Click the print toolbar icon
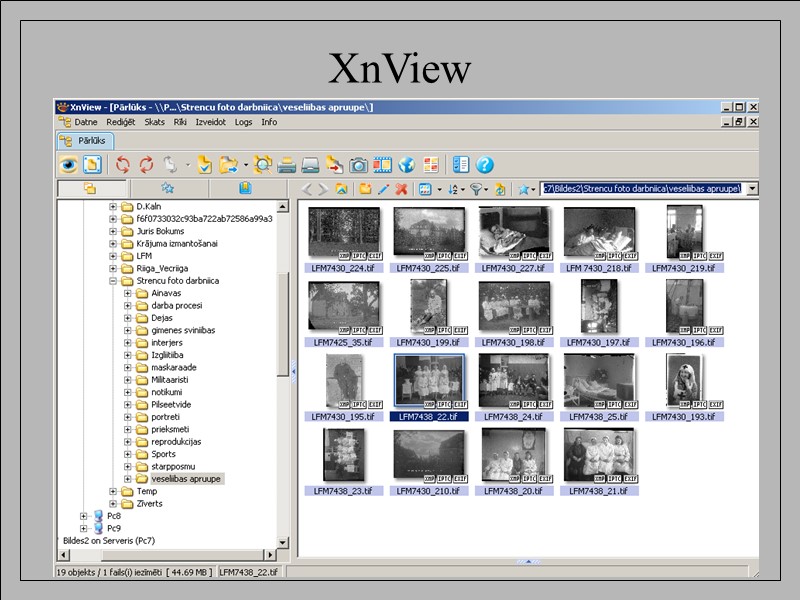 pos(286,165)
